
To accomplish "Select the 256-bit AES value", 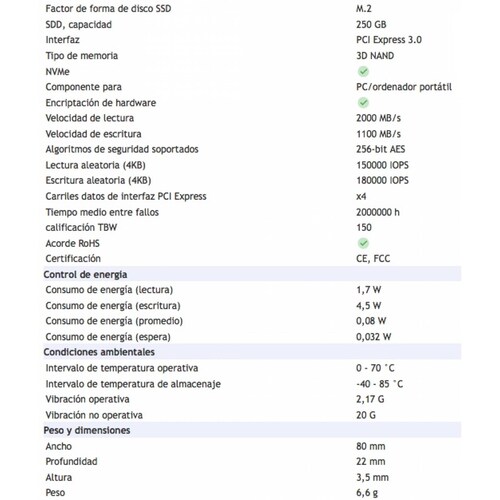I will (380, 149).
